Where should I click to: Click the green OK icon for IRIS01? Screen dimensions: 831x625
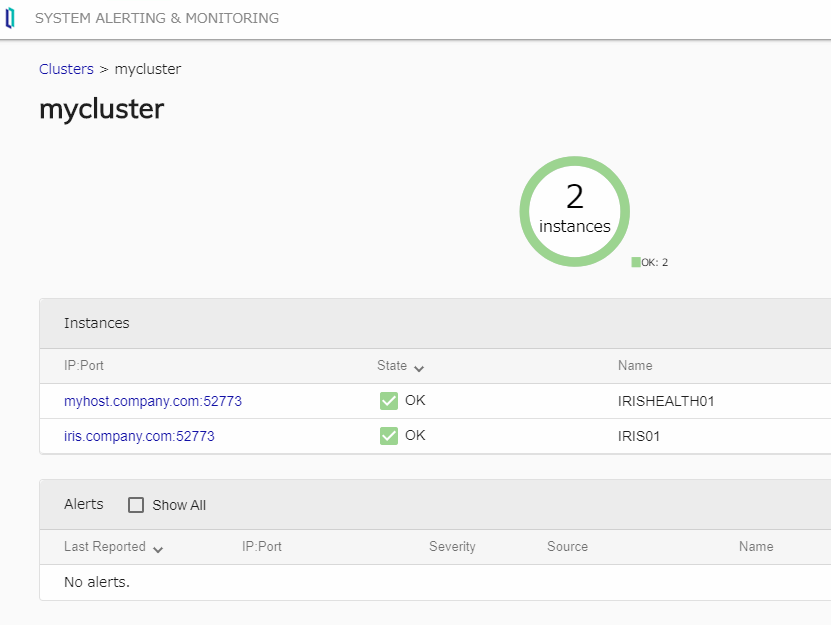point(389,436)
